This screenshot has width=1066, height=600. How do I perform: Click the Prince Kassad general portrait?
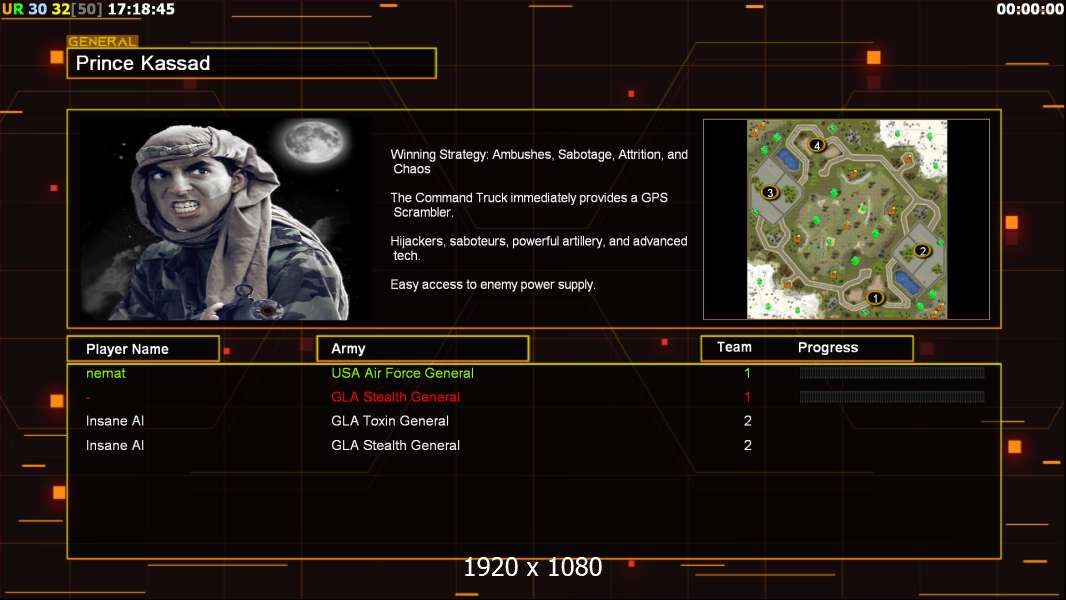pos(226,219)
